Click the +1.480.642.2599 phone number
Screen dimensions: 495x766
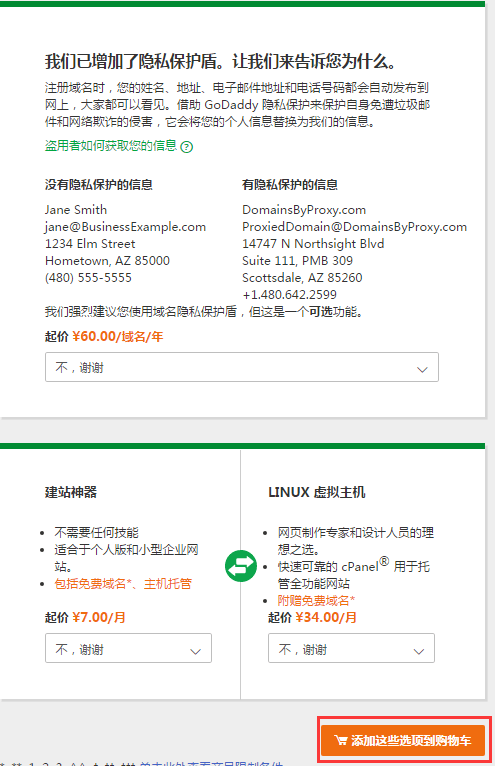289,295
